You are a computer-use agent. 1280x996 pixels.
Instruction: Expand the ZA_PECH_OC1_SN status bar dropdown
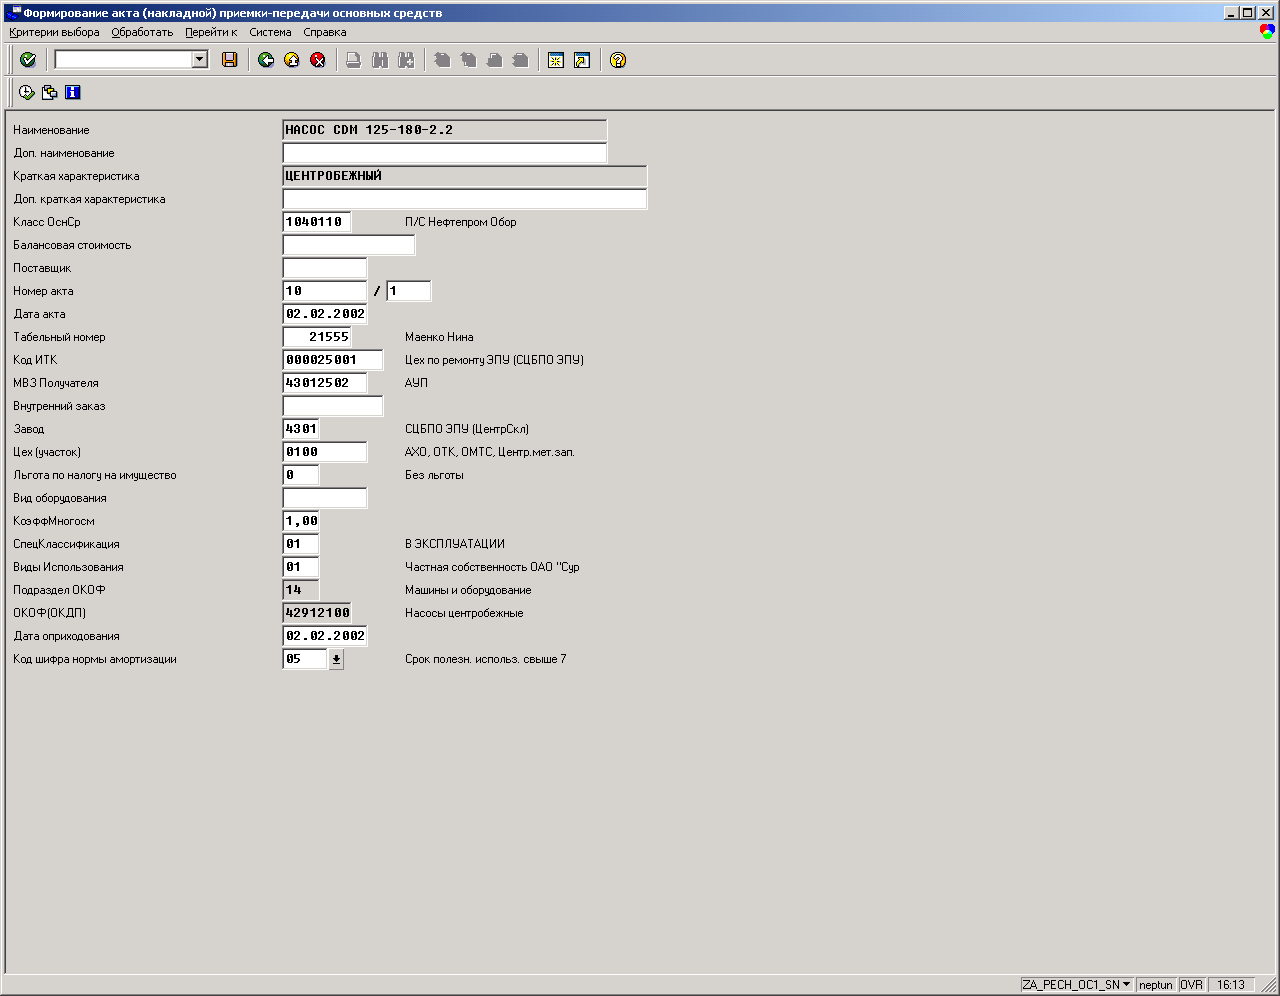[x=1127, y=985]
